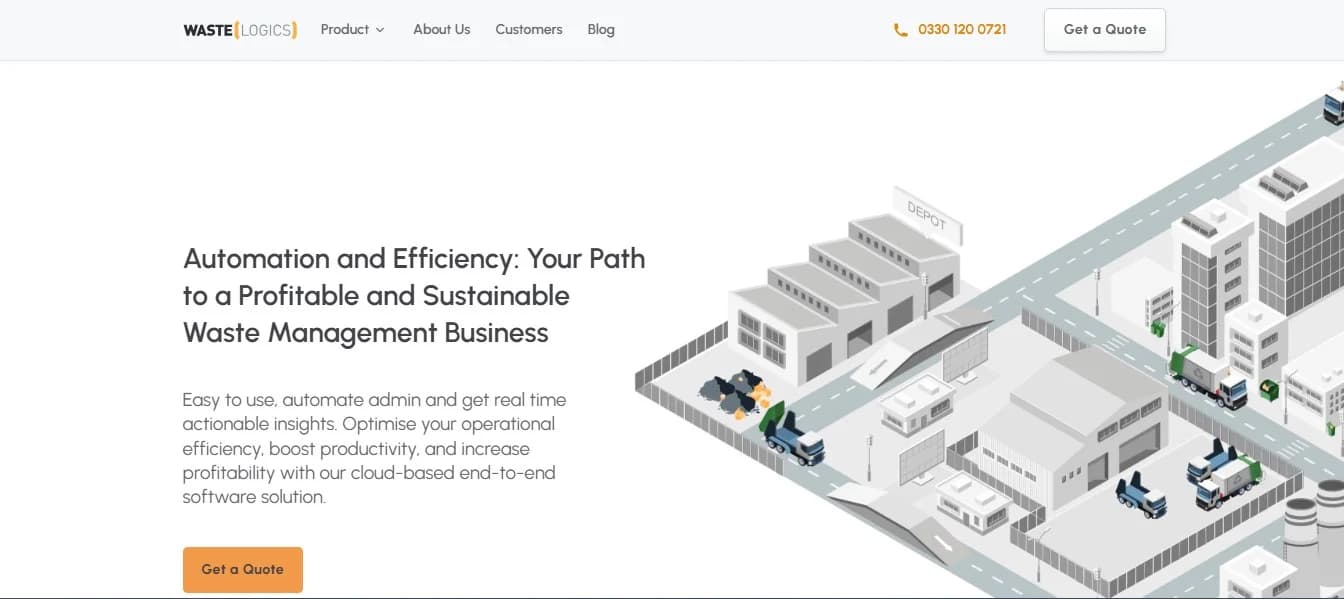Open the Product navigation dropdown
The image size is (1344, 599).
[x=345, y=30]
